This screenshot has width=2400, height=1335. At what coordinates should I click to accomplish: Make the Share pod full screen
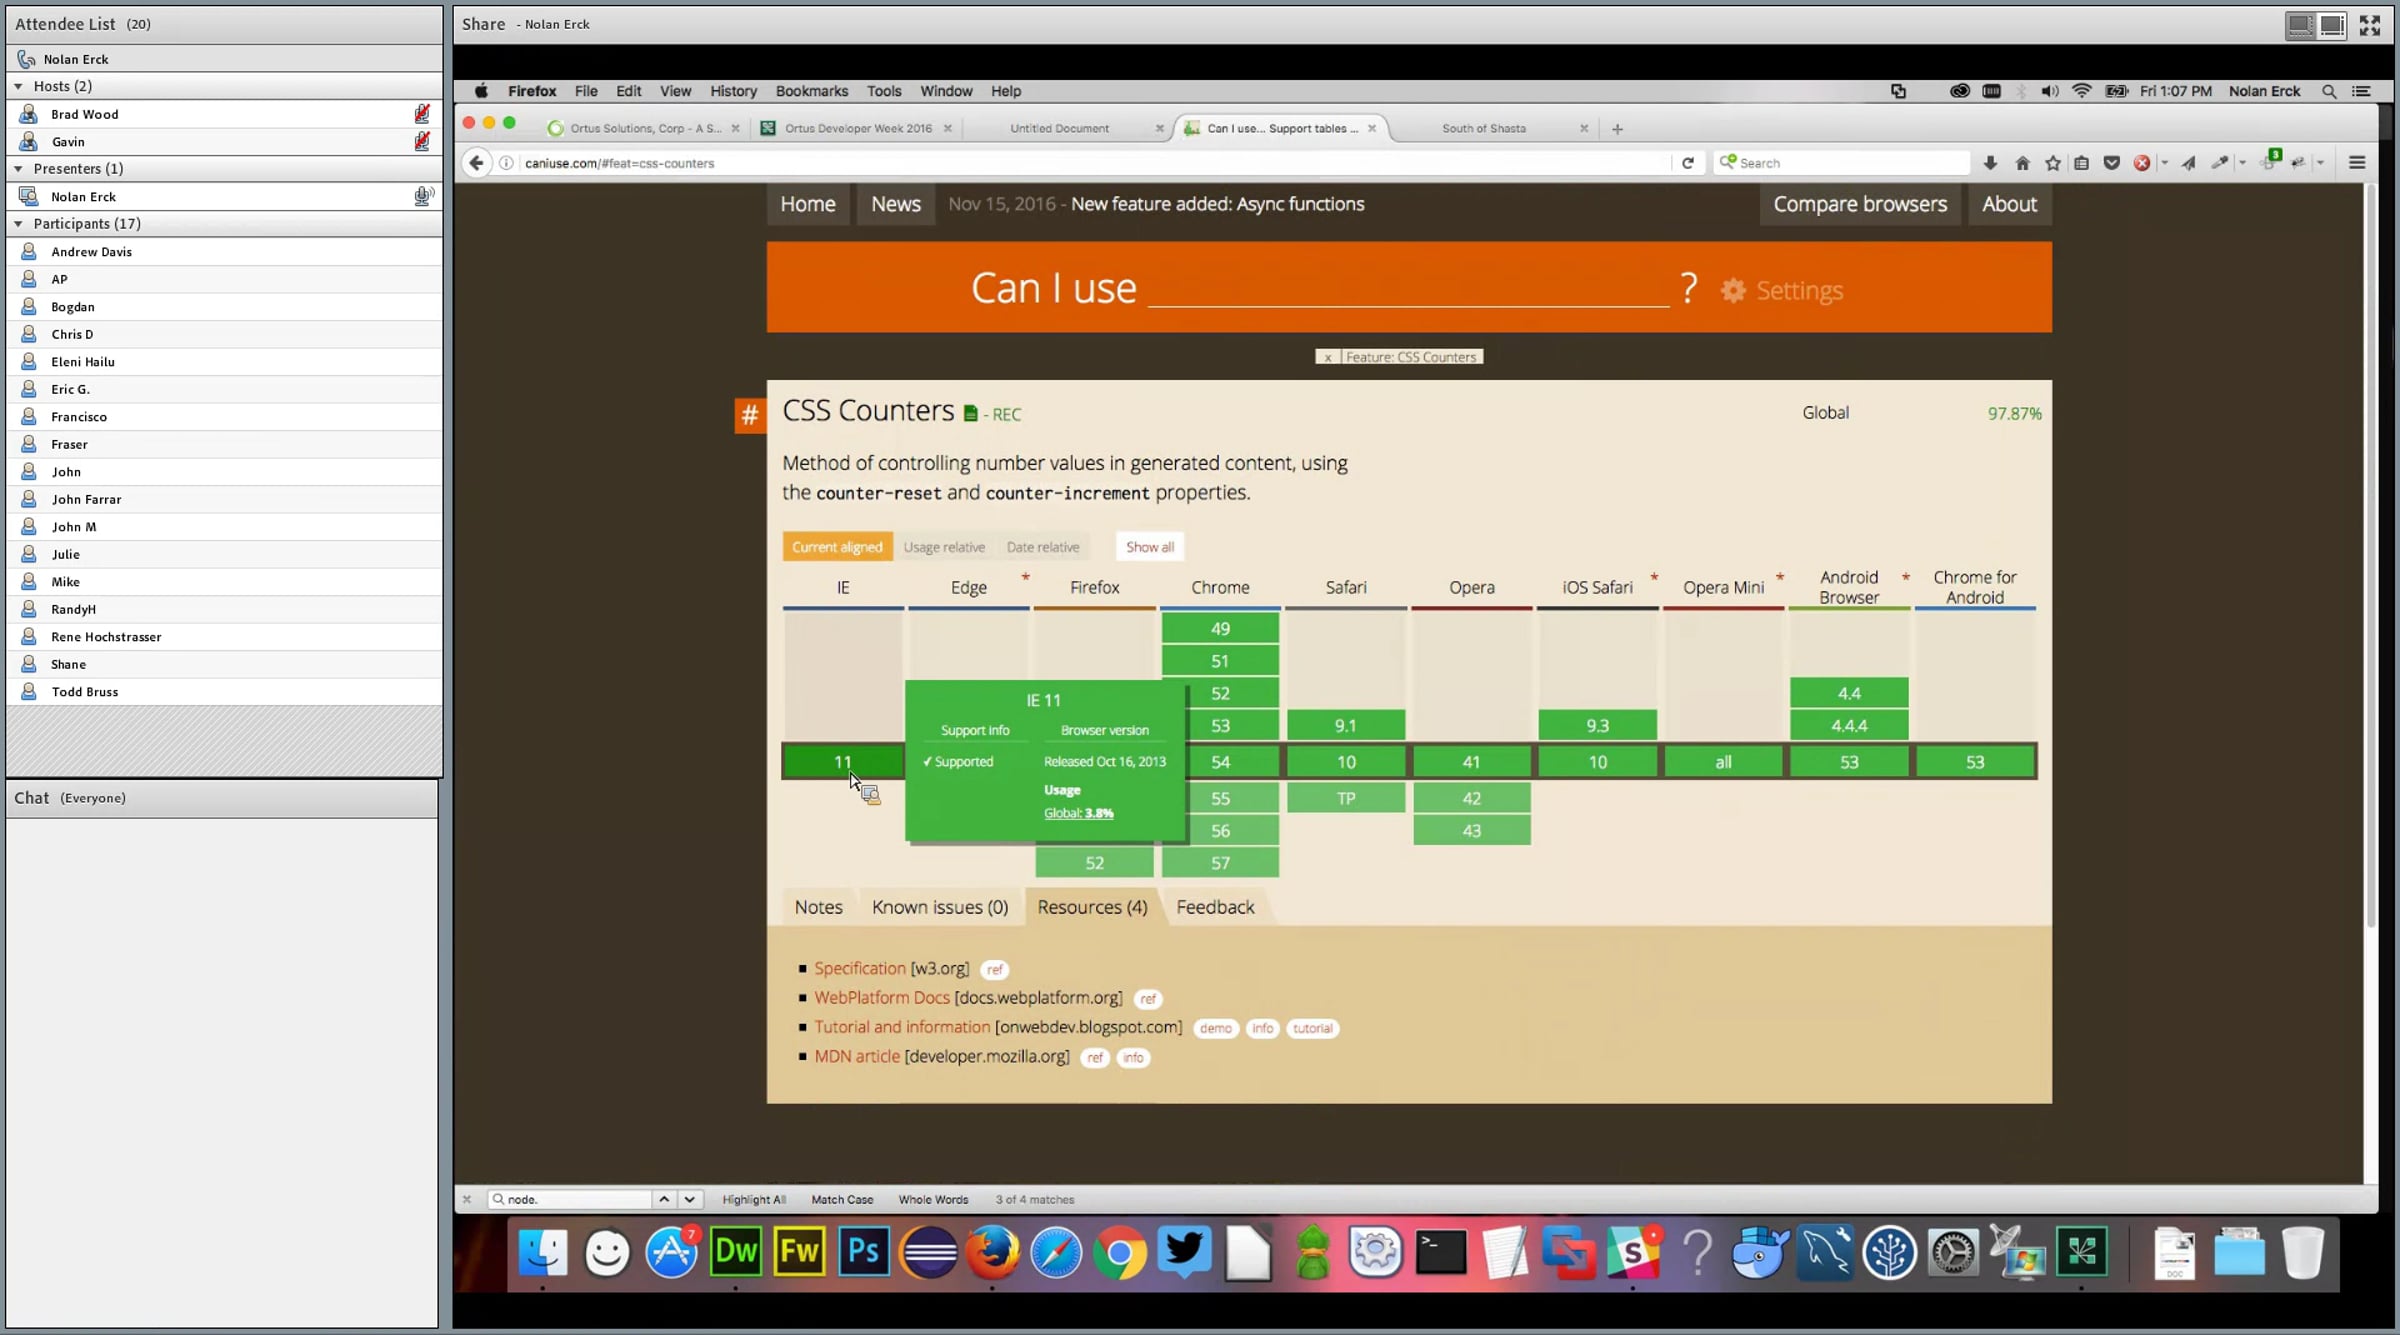point(2369,25)
